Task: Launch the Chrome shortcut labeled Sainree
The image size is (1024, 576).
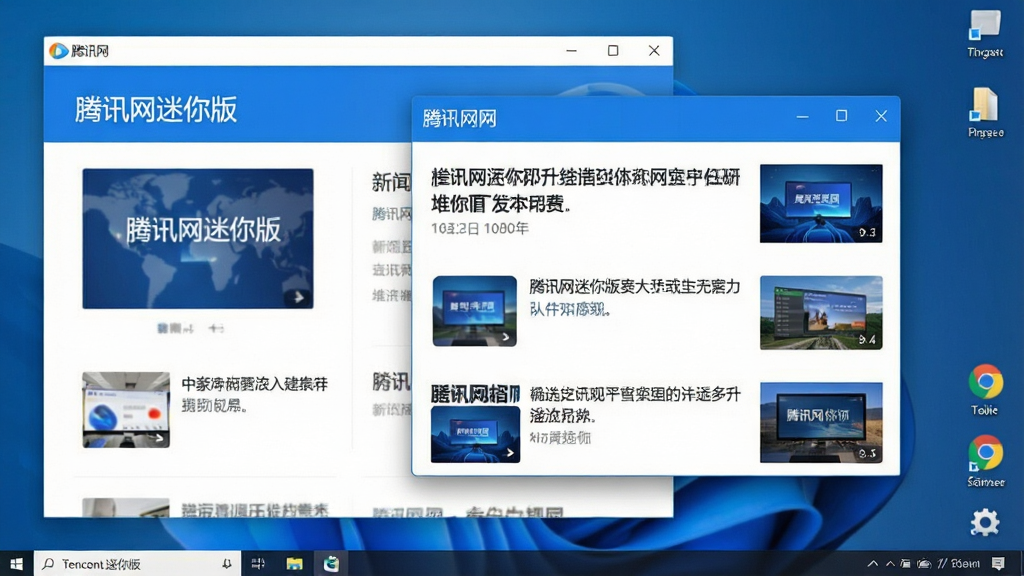Action: coord(985,461)
